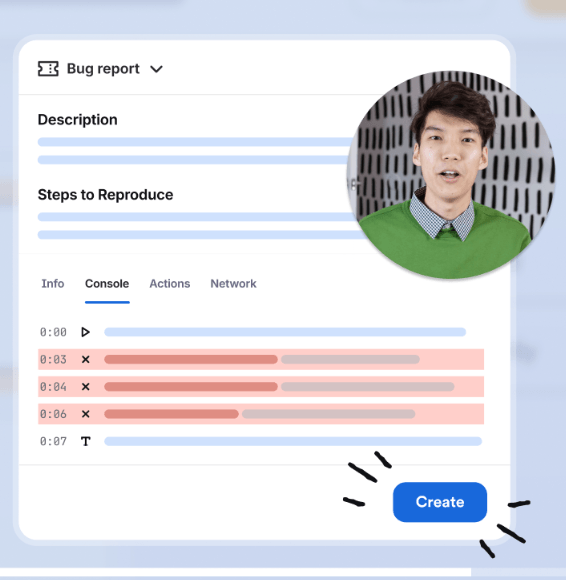
Task: Click the Create button
Action: (x=440, y=502)
